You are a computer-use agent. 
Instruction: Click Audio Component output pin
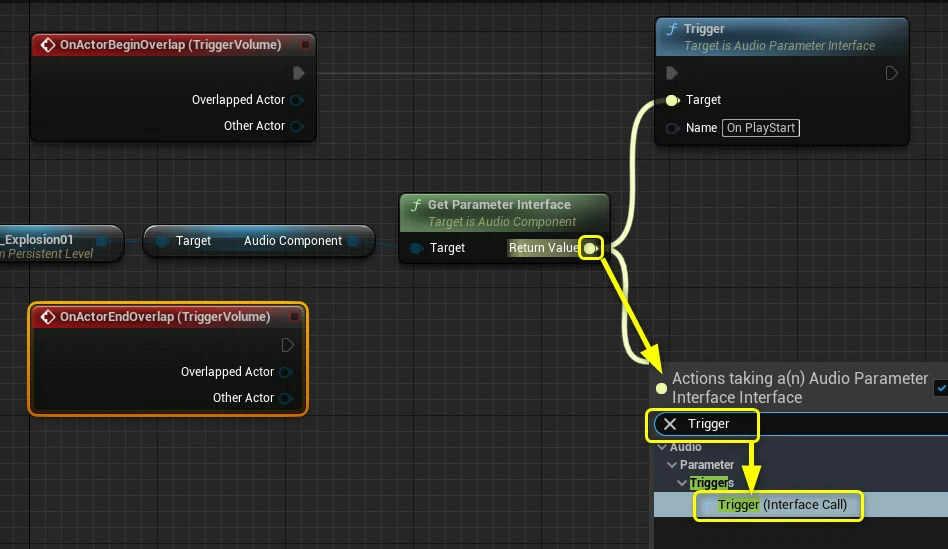tap(354, 241)
